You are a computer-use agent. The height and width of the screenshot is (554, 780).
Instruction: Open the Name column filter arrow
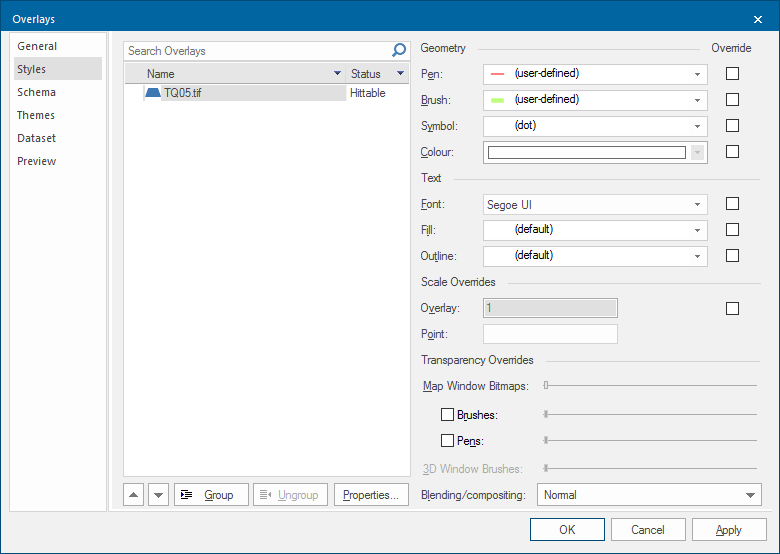(337, 74)
